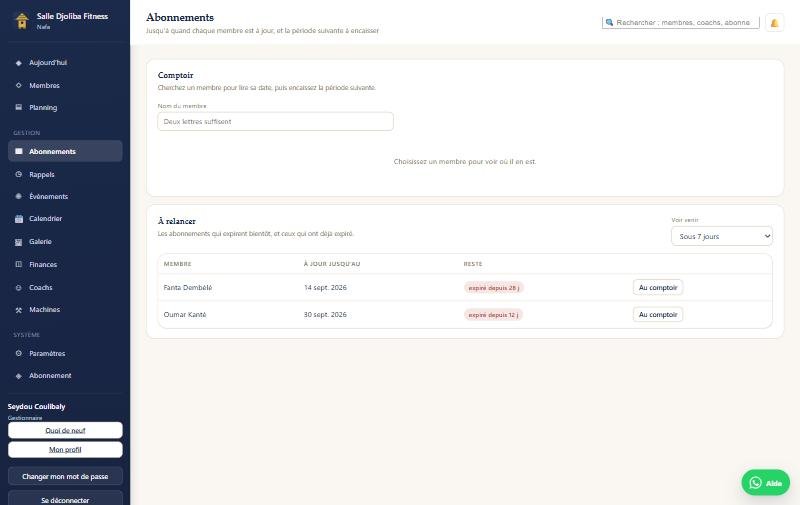
Task: Click 'Au comptoir' for Fanta Dembélé
Action: [658, 288]
